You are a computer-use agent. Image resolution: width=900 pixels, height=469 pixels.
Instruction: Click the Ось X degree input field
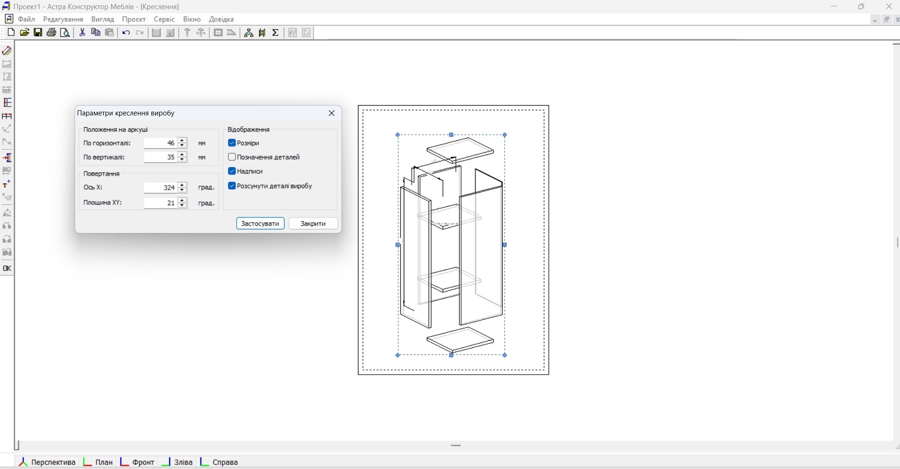click(x=161, y=187)
